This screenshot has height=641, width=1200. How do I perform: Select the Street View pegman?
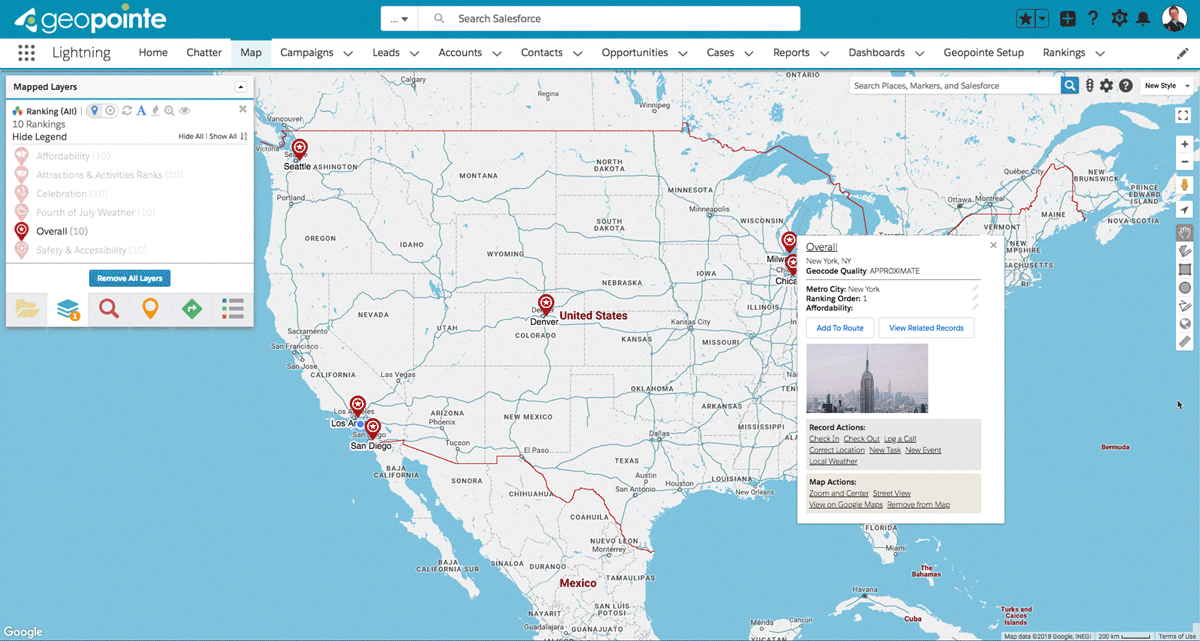coord(1184,186)
